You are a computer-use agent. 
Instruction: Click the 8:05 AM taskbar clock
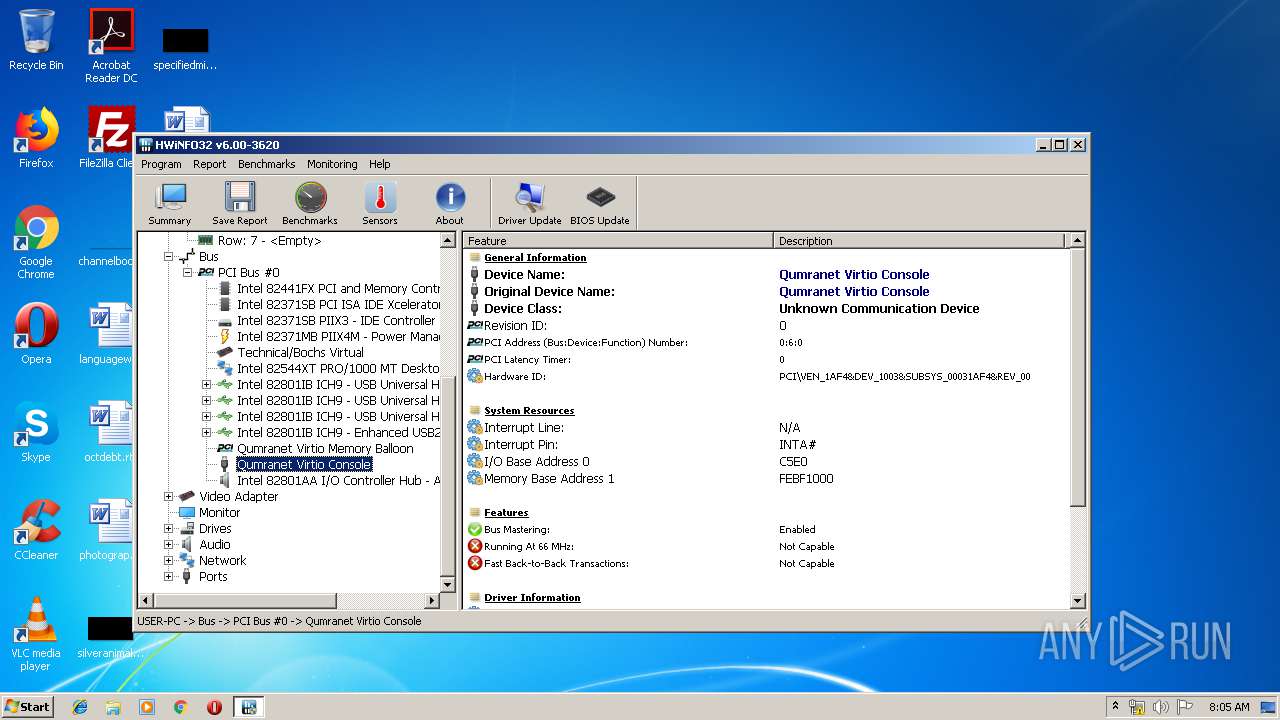pyautogui.click(x=1229, y=707)
